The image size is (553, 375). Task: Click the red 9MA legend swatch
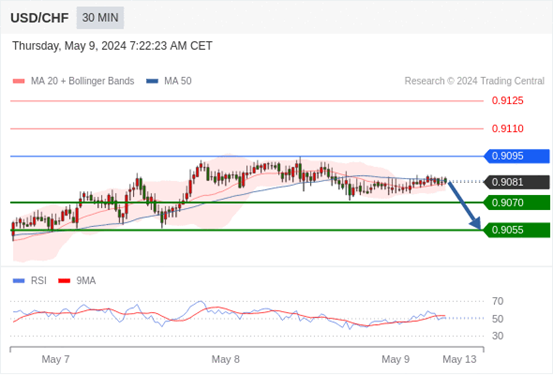[x=64, y=281]
